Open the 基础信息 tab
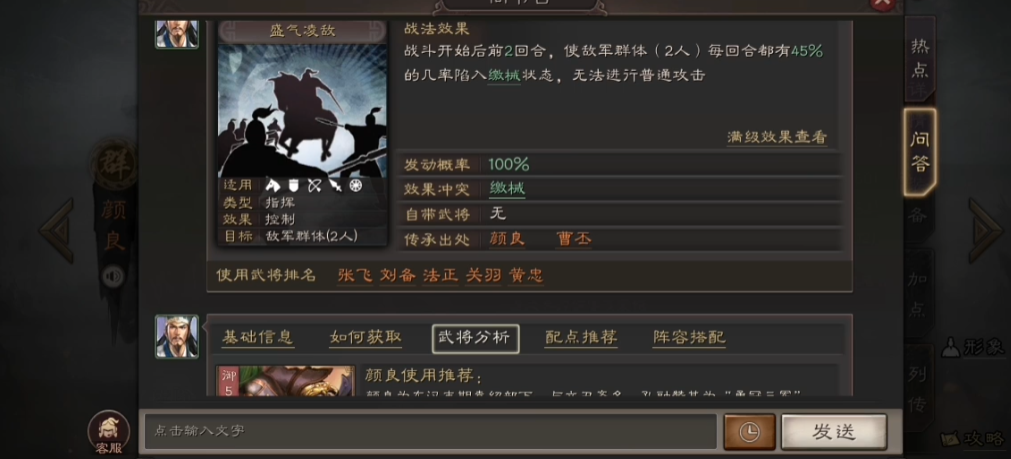Viewport: 1011px width, 459px height. point(257,338)
